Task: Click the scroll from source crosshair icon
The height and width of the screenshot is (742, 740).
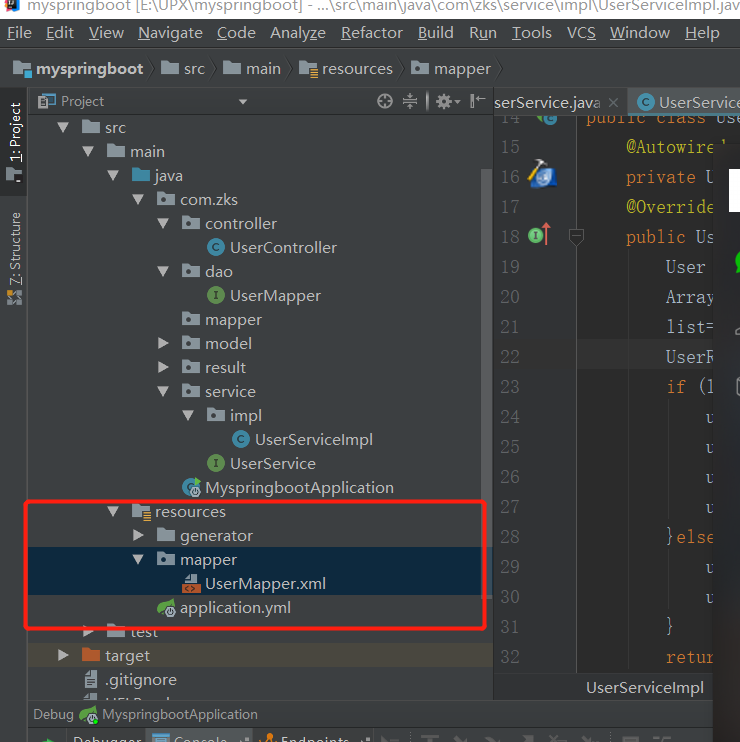Action: click(385, 101)
